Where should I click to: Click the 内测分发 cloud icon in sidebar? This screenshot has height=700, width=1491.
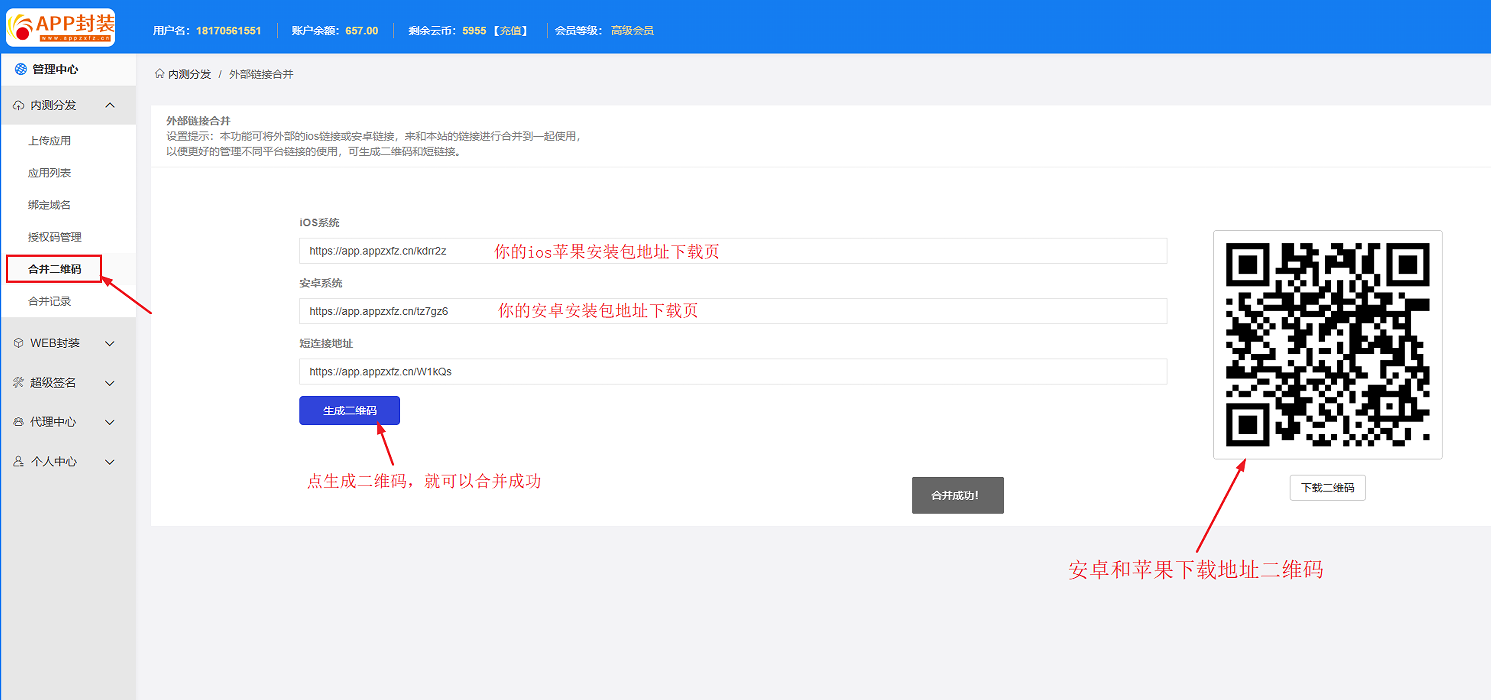coord(19,106)
